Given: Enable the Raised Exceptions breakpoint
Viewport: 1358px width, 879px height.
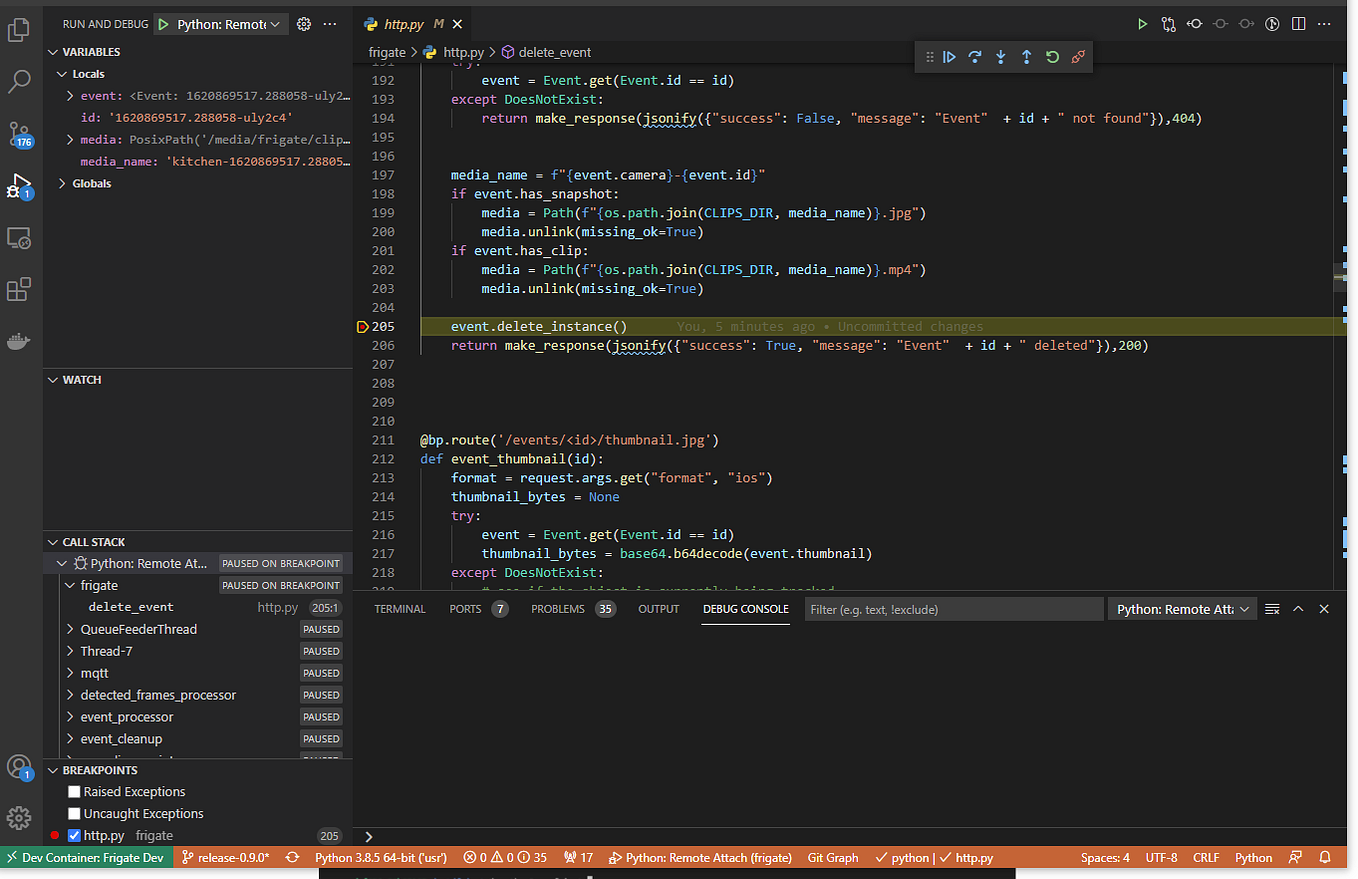Looking at the screenshot, I should click(x=74, y=792).
